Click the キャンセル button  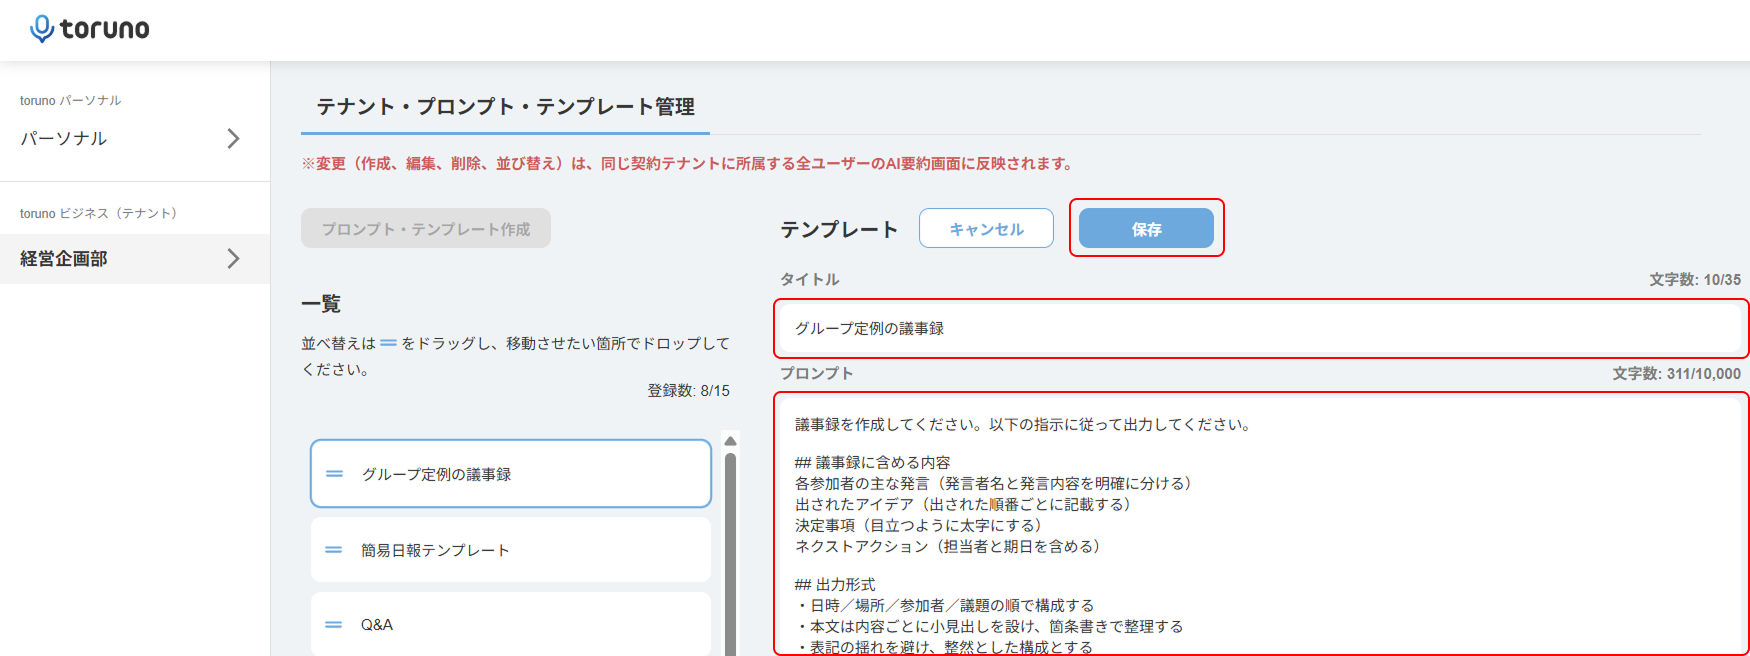click(x=986, y=229)
